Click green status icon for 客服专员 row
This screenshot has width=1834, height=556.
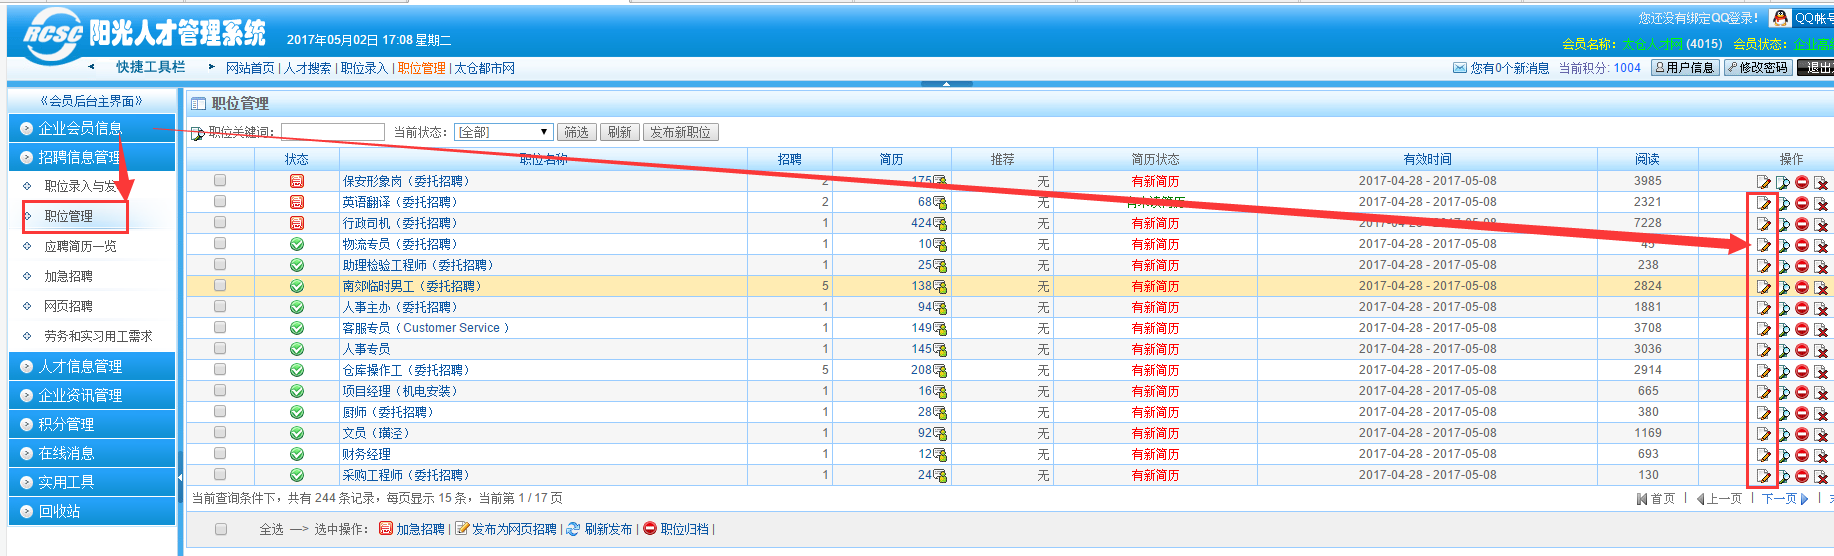(x=297, y=328)
